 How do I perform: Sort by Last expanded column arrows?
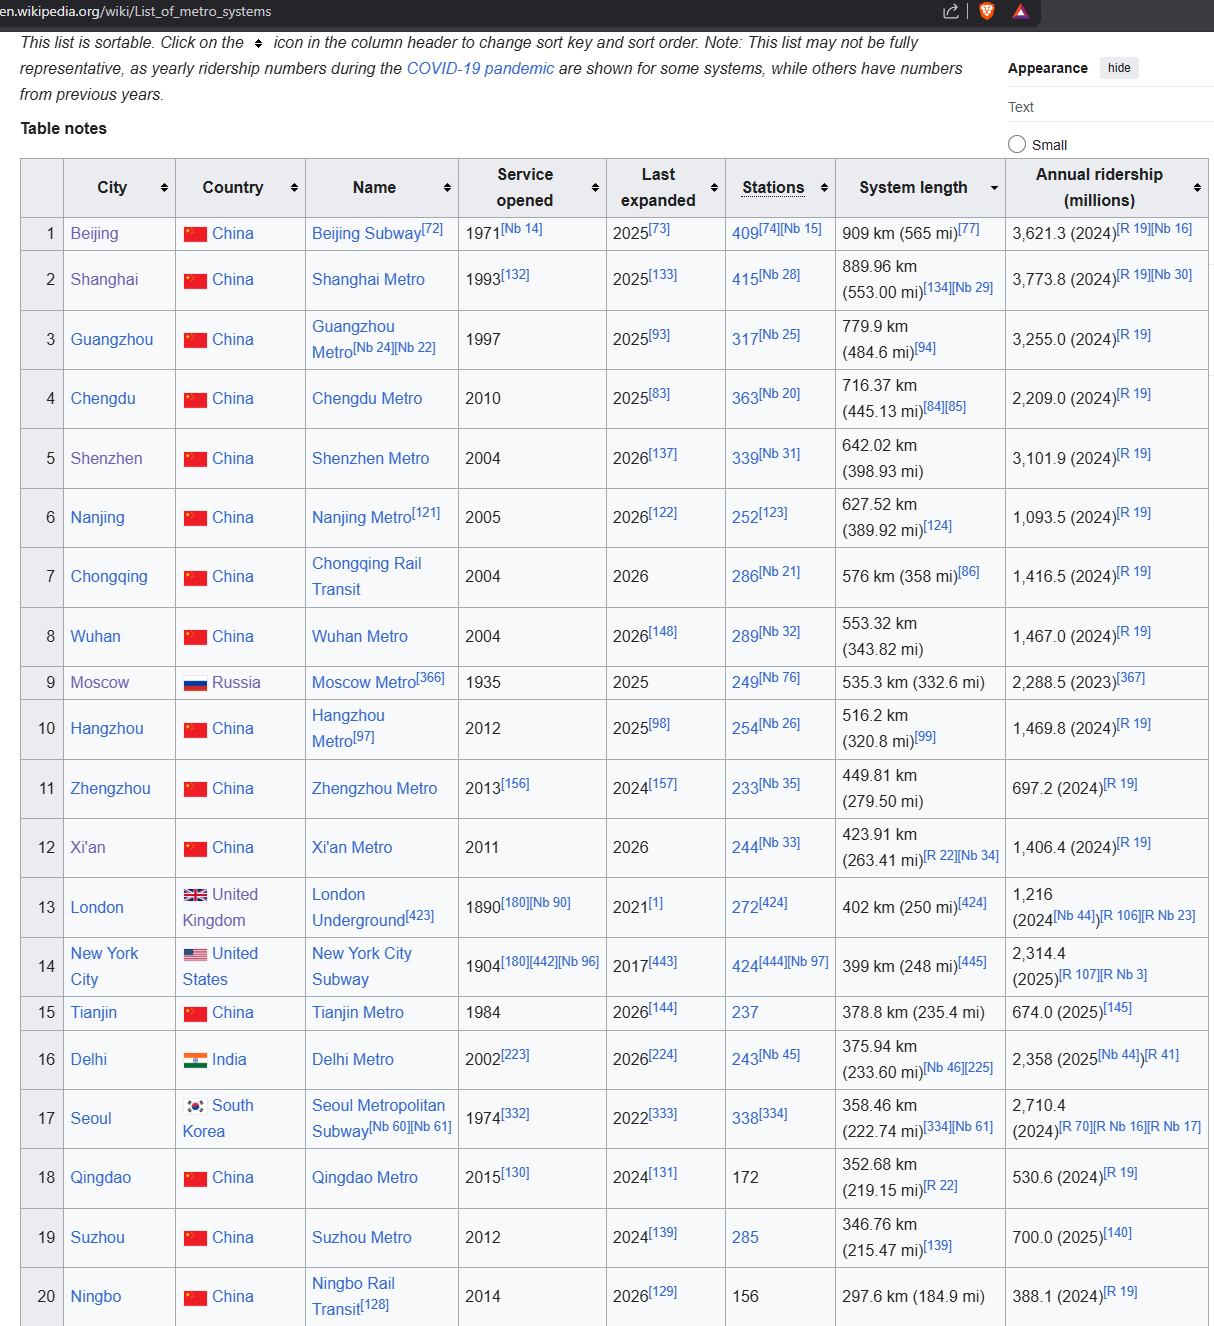[714, 188]
